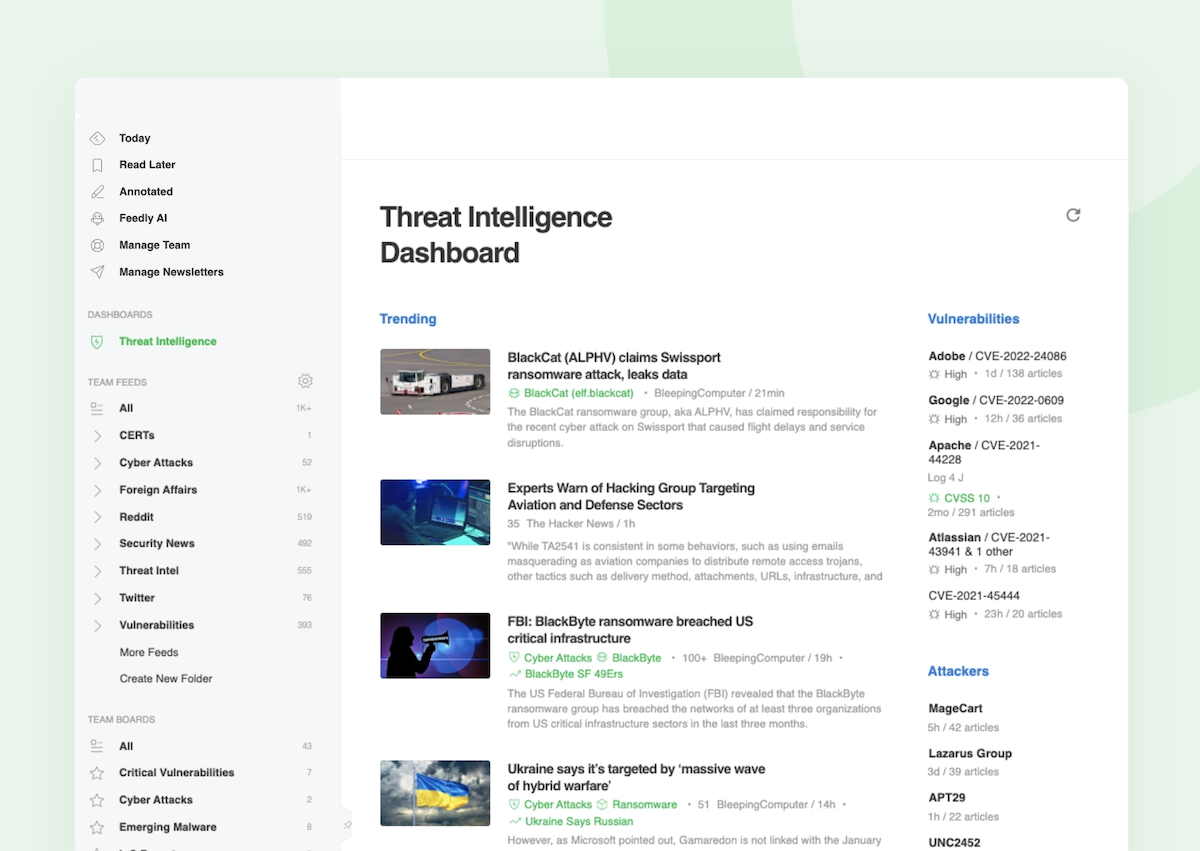
Task: Click the All boards list icon under Team Boards
Action: tap(97, 746)
